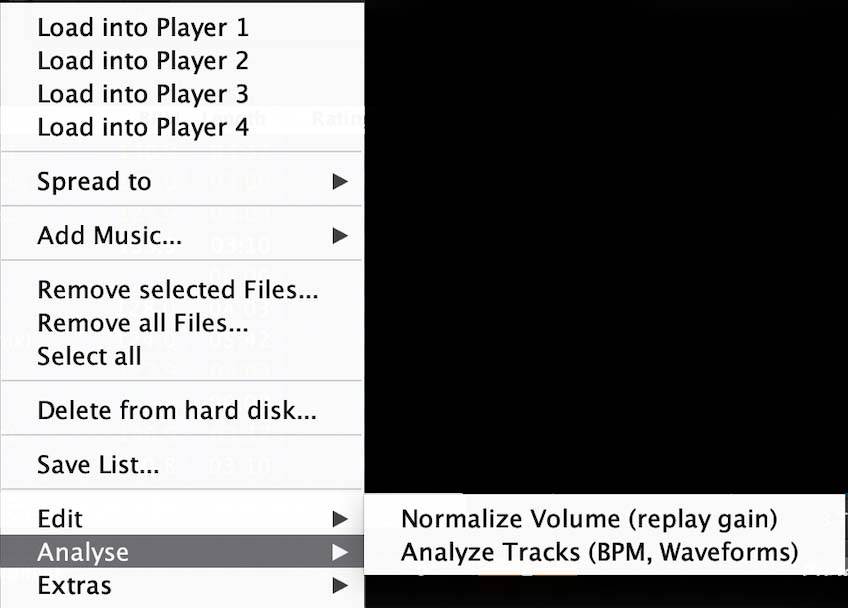Click Save List... option
848x608 pixels.
pos(98,464)
